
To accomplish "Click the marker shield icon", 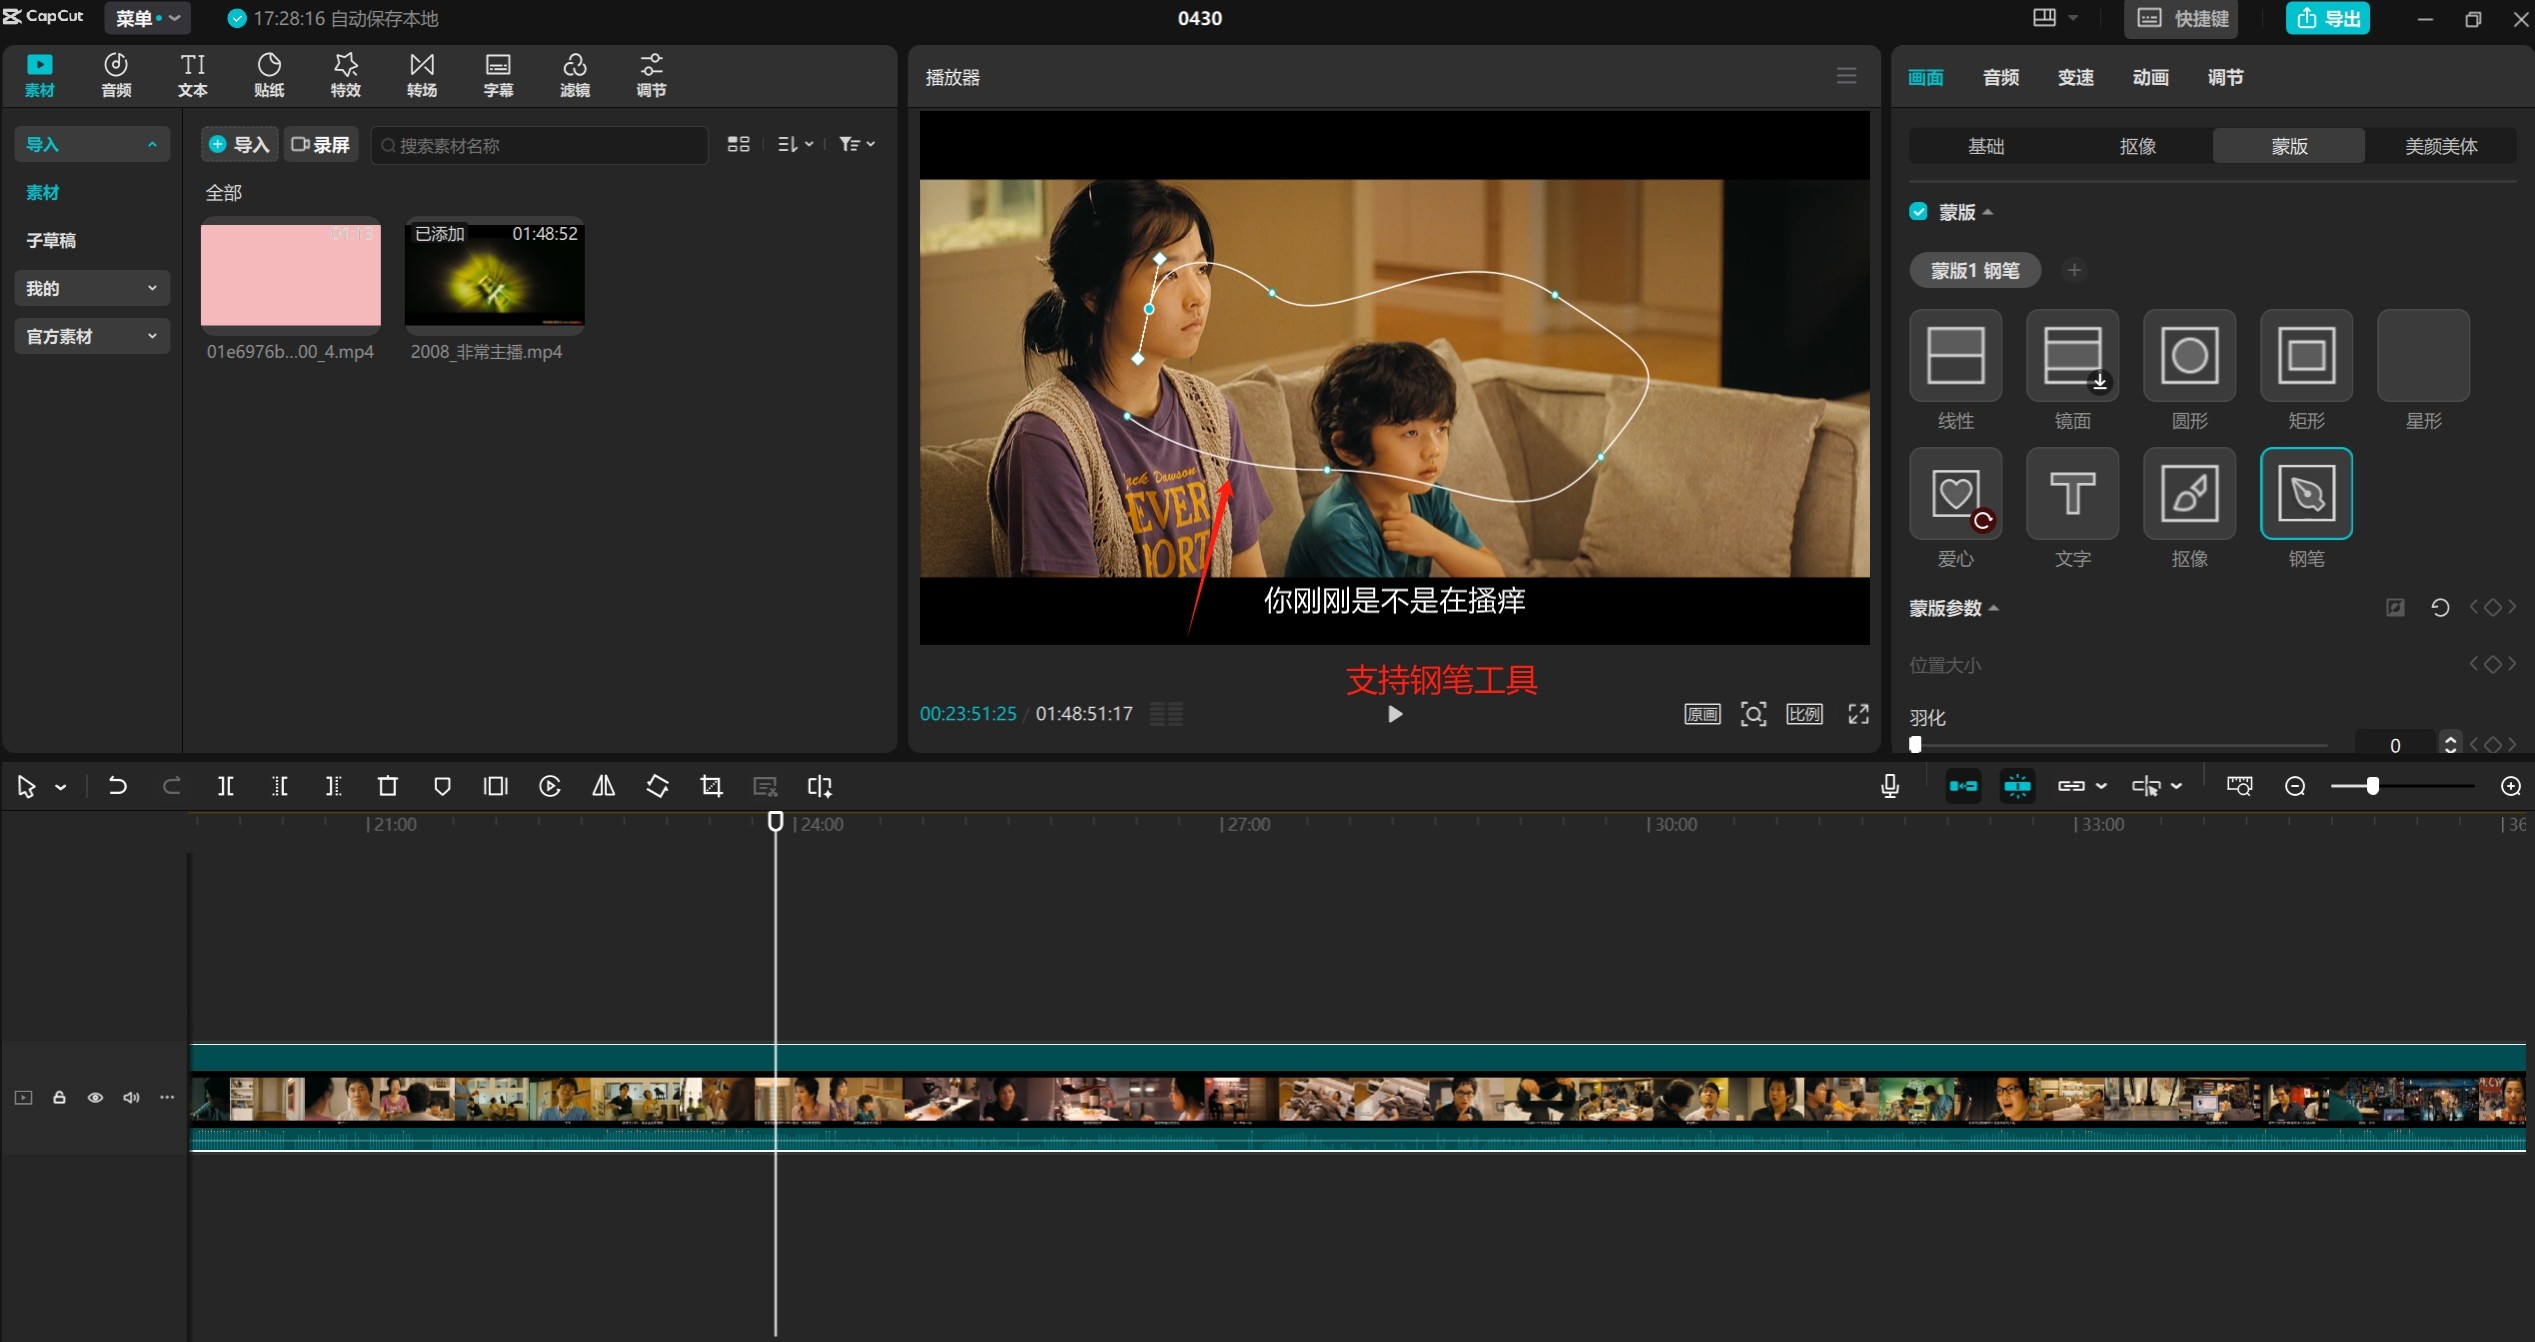I will (x=442, y=786).
